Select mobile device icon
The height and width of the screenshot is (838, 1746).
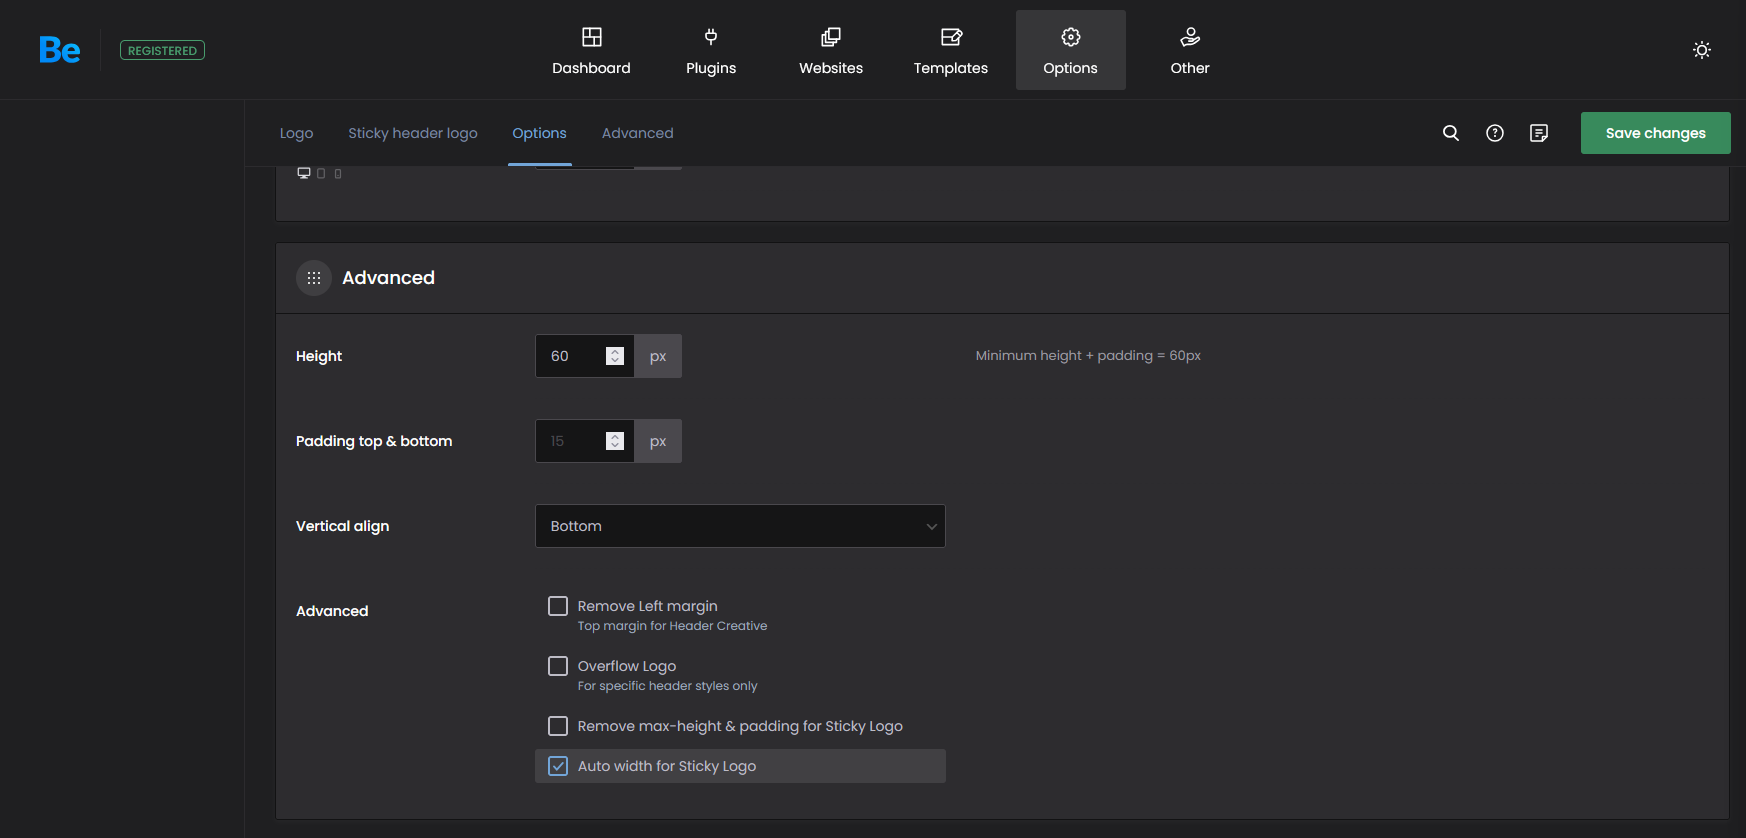click(338, 174)
